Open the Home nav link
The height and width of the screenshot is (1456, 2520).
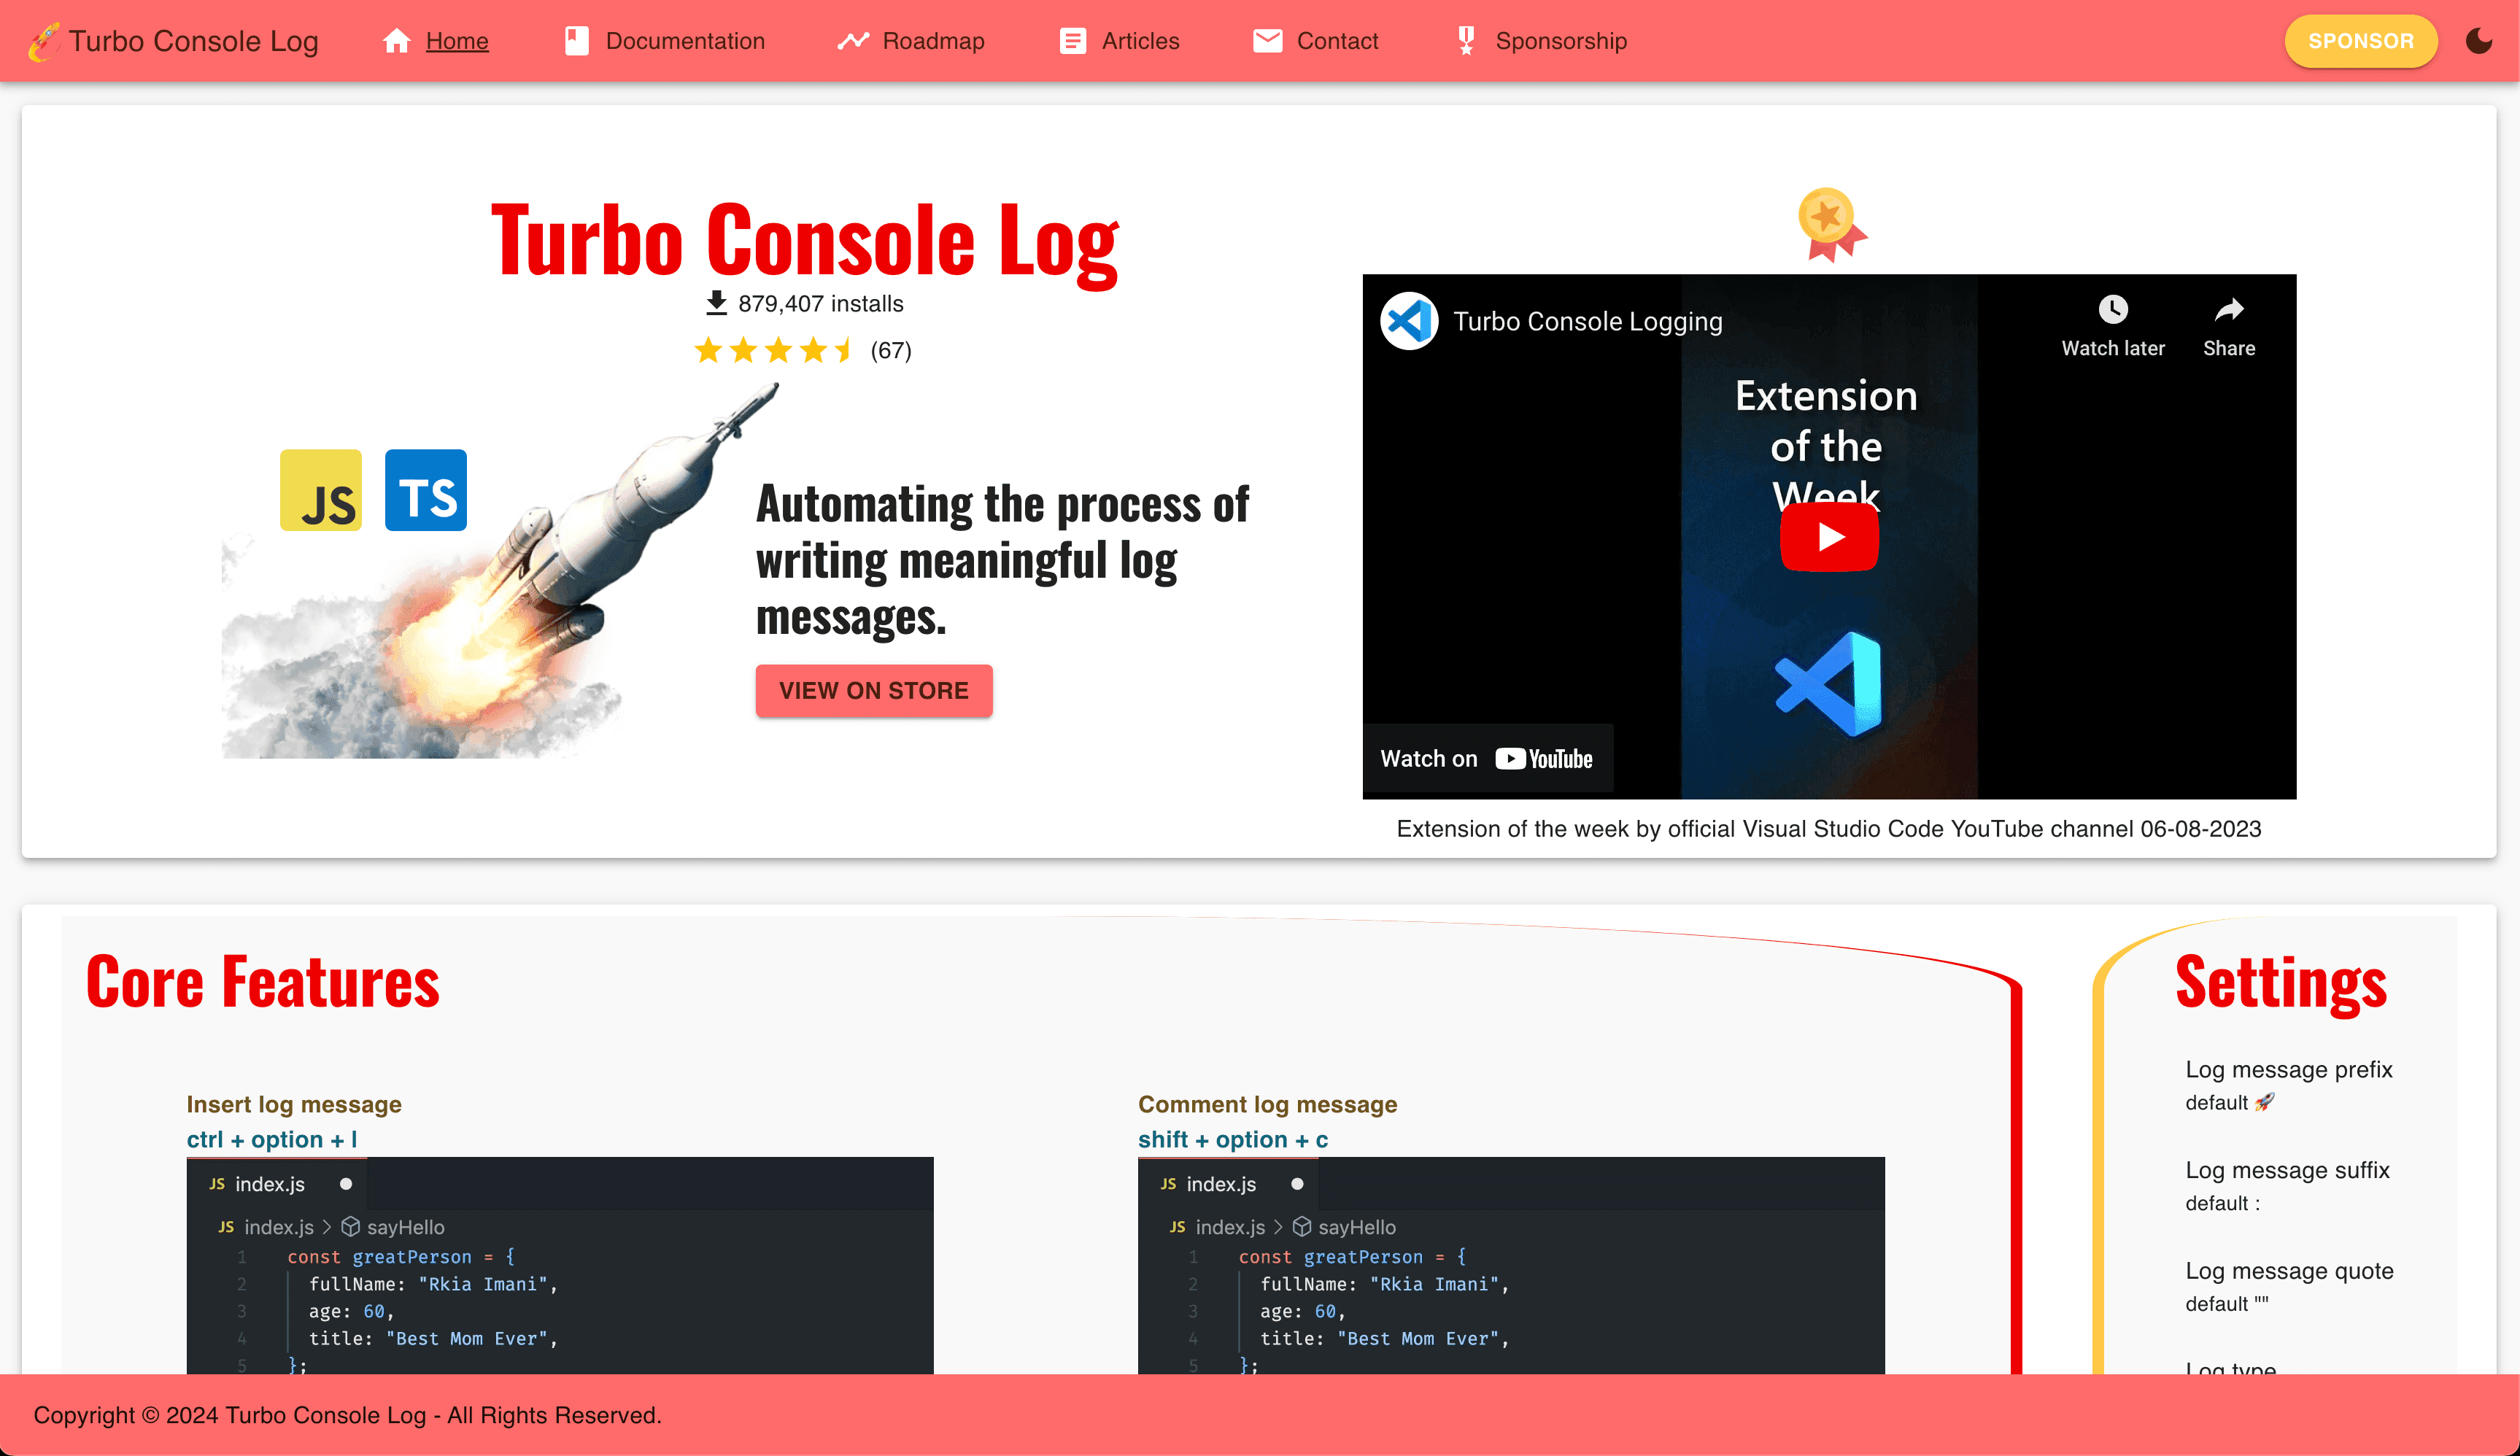click(457, 41)
